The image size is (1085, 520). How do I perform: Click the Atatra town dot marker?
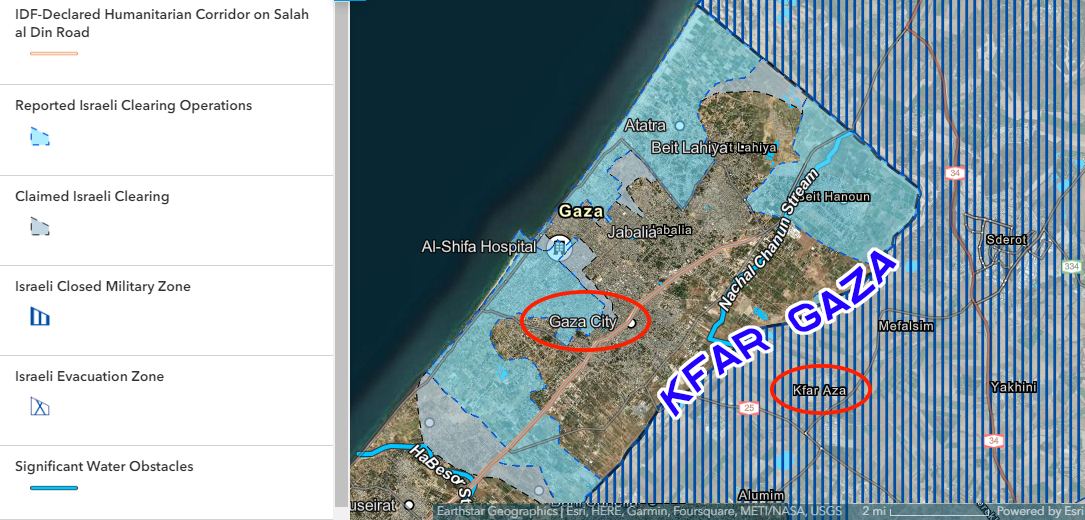point(680,126)
